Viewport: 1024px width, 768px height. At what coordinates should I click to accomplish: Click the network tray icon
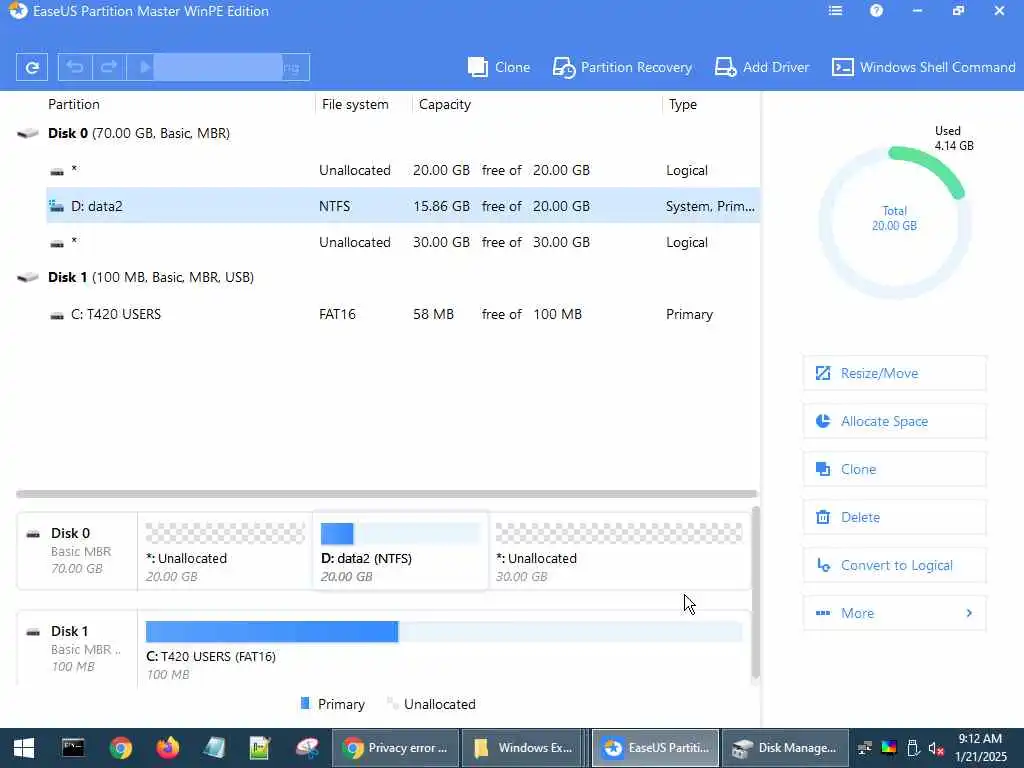[x=865, y=748]
